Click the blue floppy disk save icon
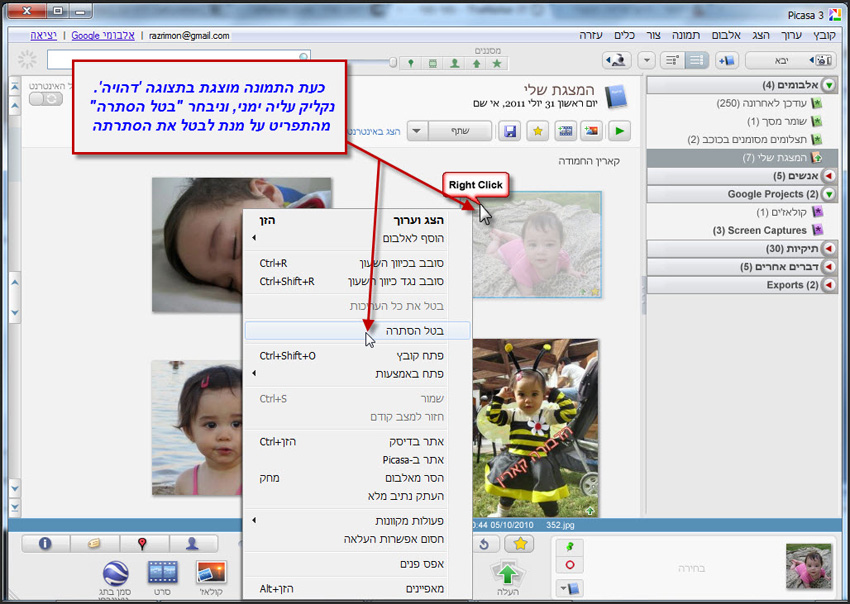Viewport: 850px width, 604px height. (x=510, y=131)
